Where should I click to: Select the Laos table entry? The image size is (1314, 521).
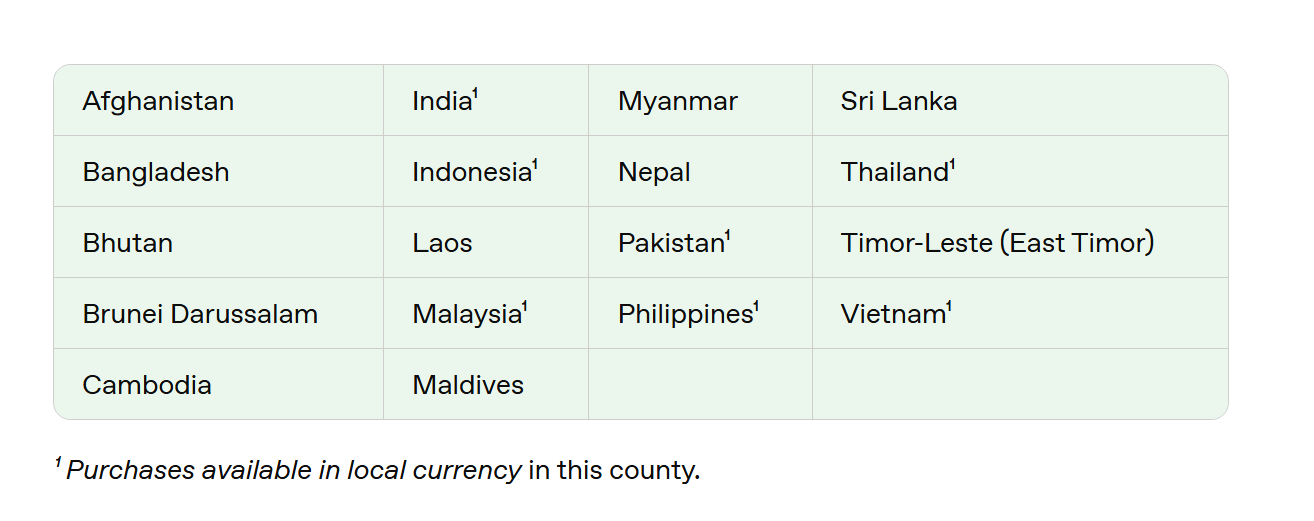(442, 243)
